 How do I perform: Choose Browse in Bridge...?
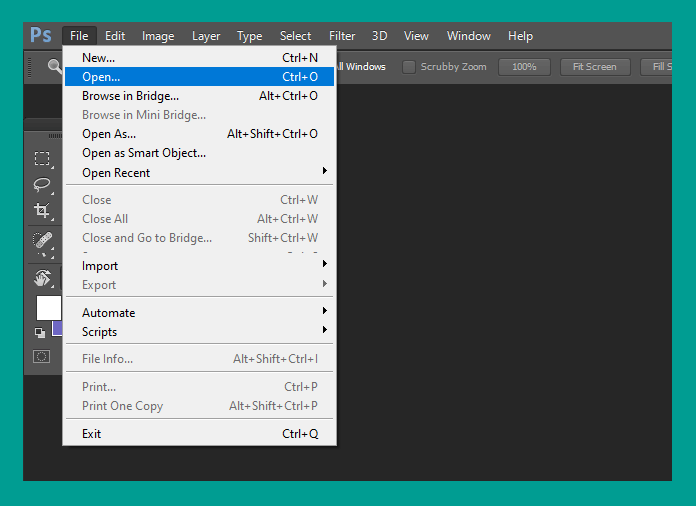coord(200,96)
